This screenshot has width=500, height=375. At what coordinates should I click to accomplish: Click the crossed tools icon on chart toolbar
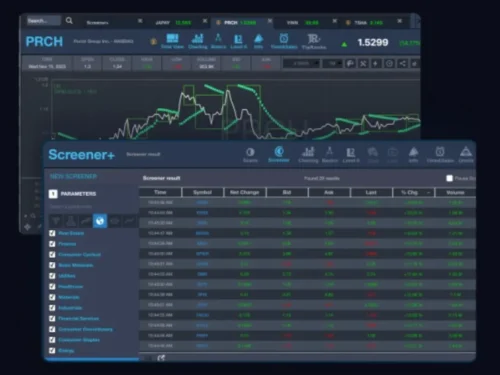click(363, 63)
